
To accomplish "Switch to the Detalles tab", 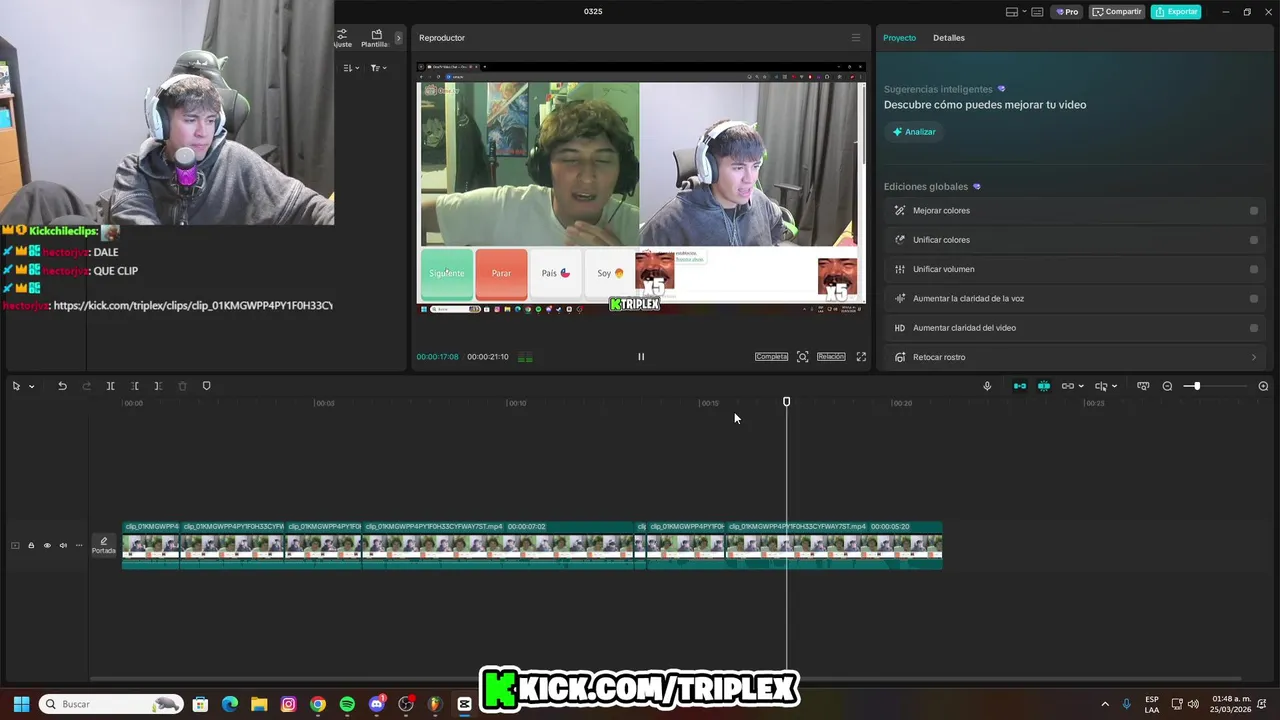I will 949,38.
